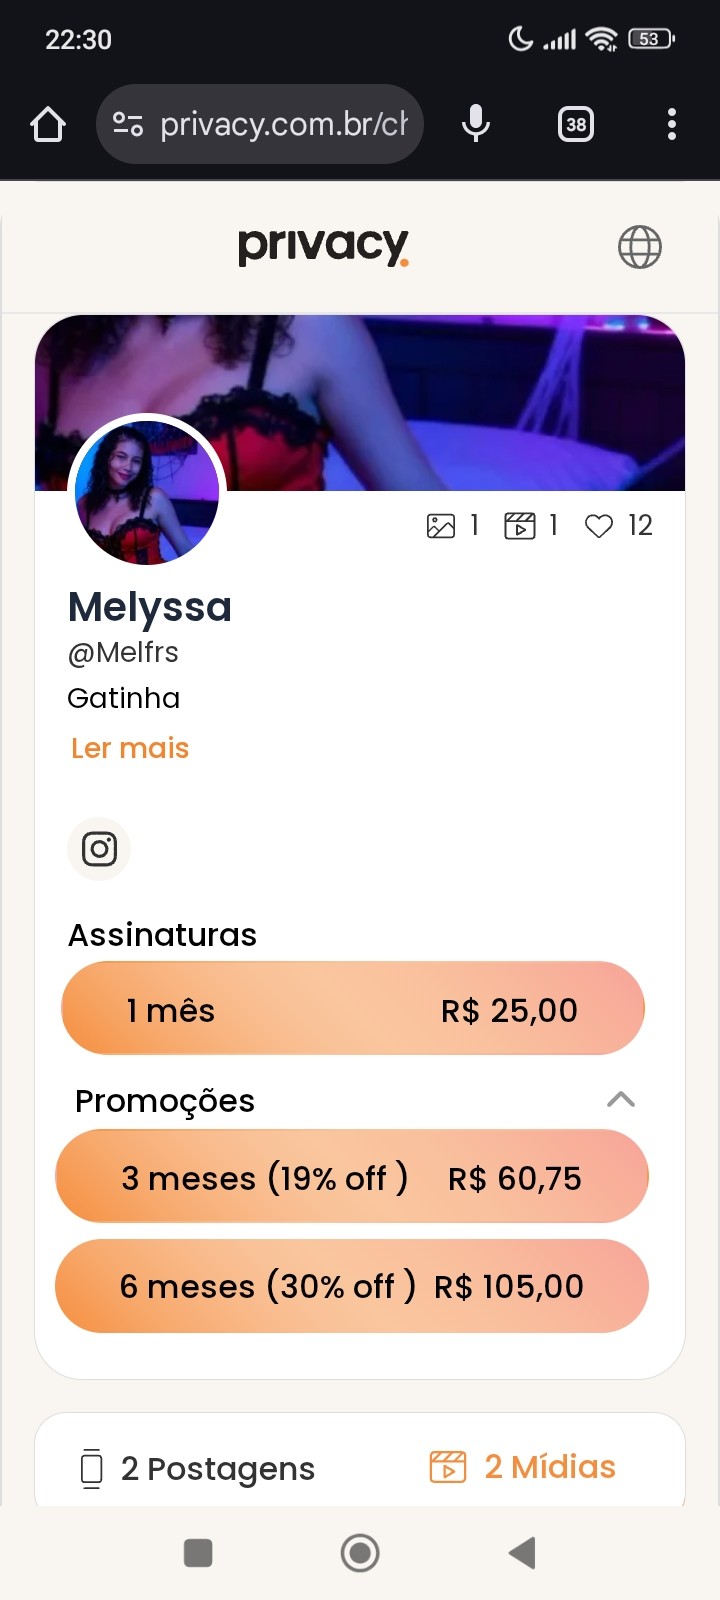The image size is (720, 1600).
Task: Tap the photo count icon
Action: click(441, 526)
